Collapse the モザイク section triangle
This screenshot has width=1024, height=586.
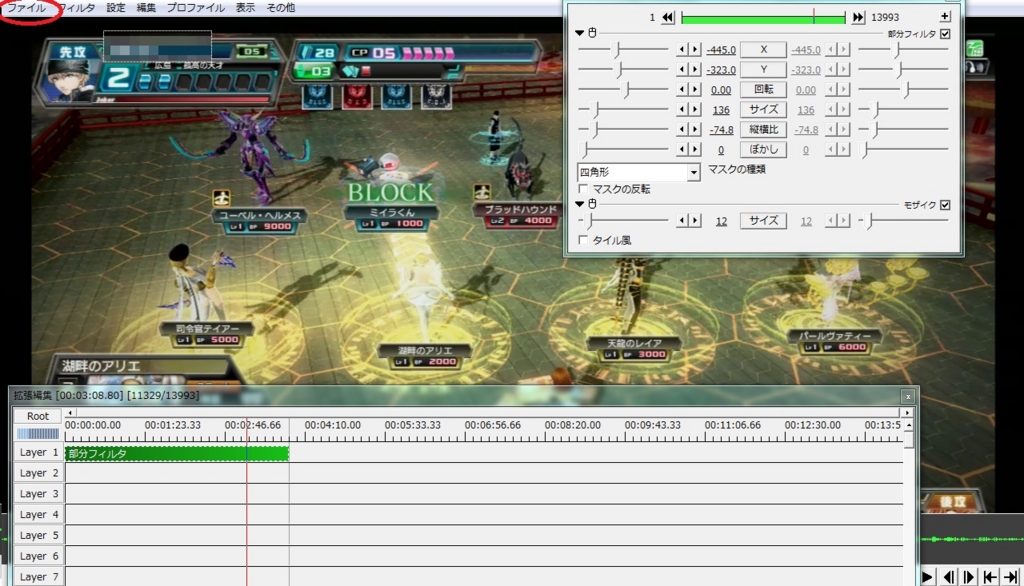579,204
